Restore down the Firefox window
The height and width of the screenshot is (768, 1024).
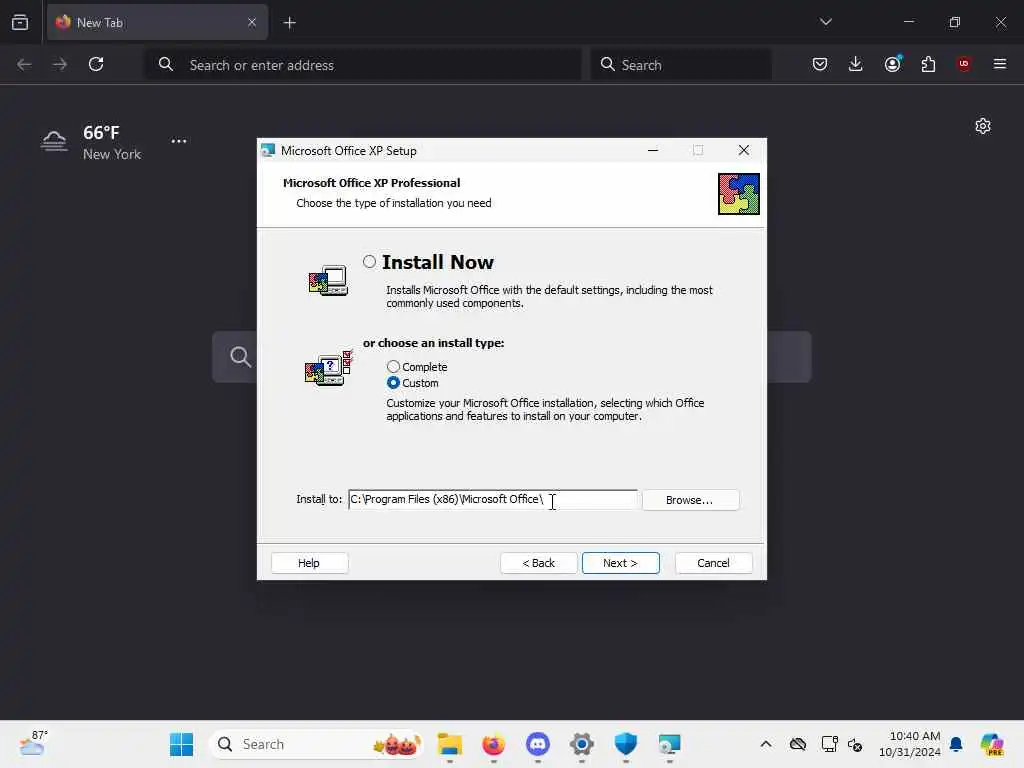click(955, 22)
